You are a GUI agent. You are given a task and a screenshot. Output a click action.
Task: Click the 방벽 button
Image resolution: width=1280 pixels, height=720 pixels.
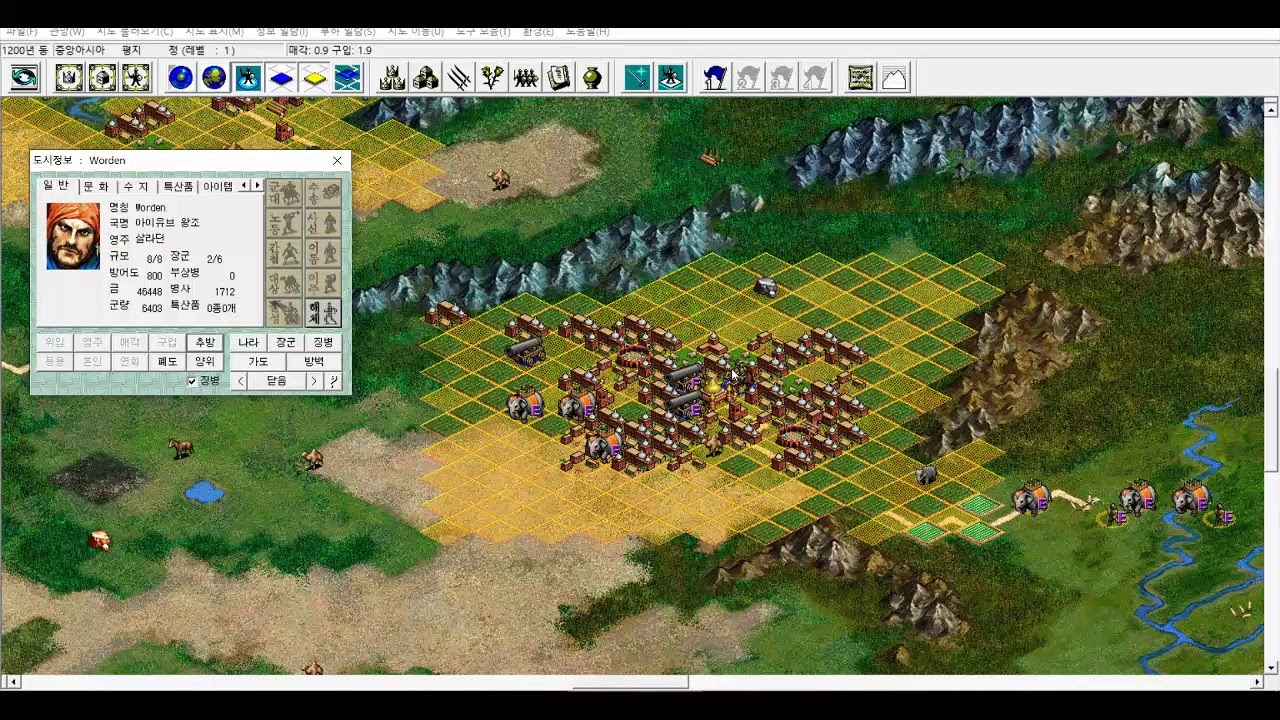314,361
